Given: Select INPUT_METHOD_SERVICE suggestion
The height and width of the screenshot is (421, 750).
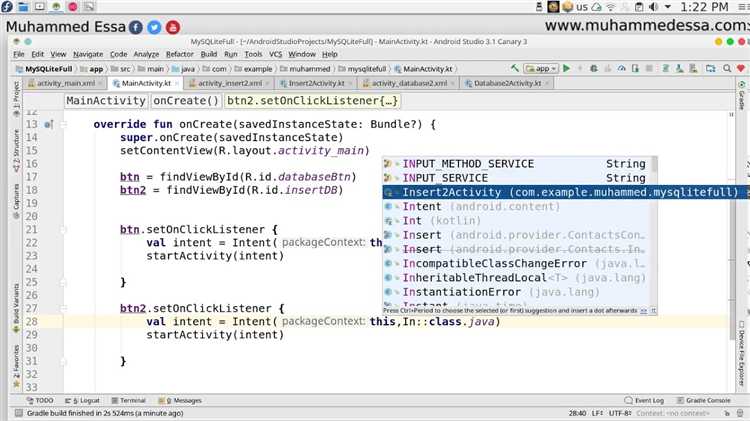Looking at the screenshot, I should [517, 164].
